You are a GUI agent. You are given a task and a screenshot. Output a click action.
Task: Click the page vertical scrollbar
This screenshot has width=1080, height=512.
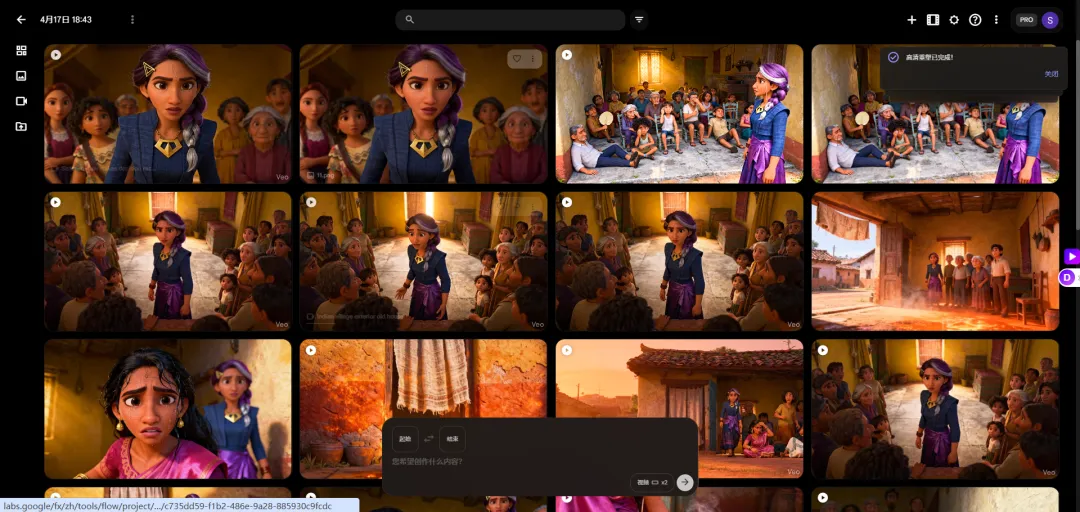click(1077, 138)
